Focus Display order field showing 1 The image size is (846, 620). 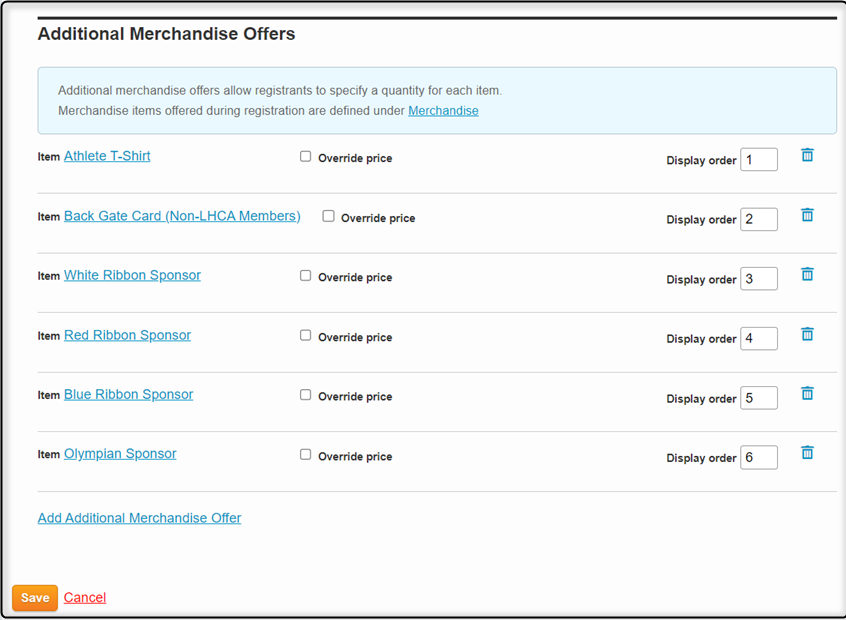[759, 160]
